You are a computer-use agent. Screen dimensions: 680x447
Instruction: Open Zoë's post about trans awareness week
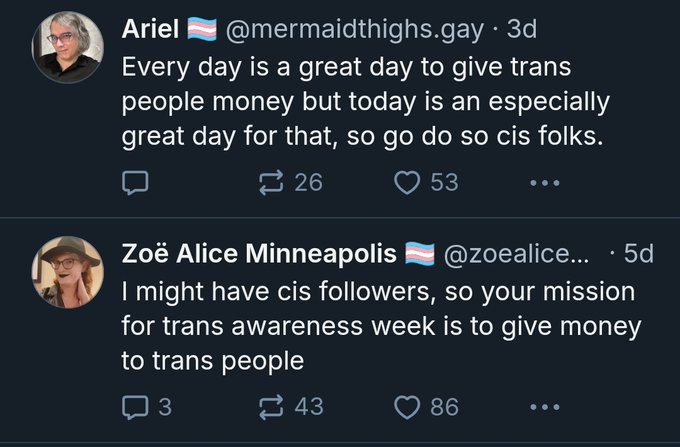380,325
